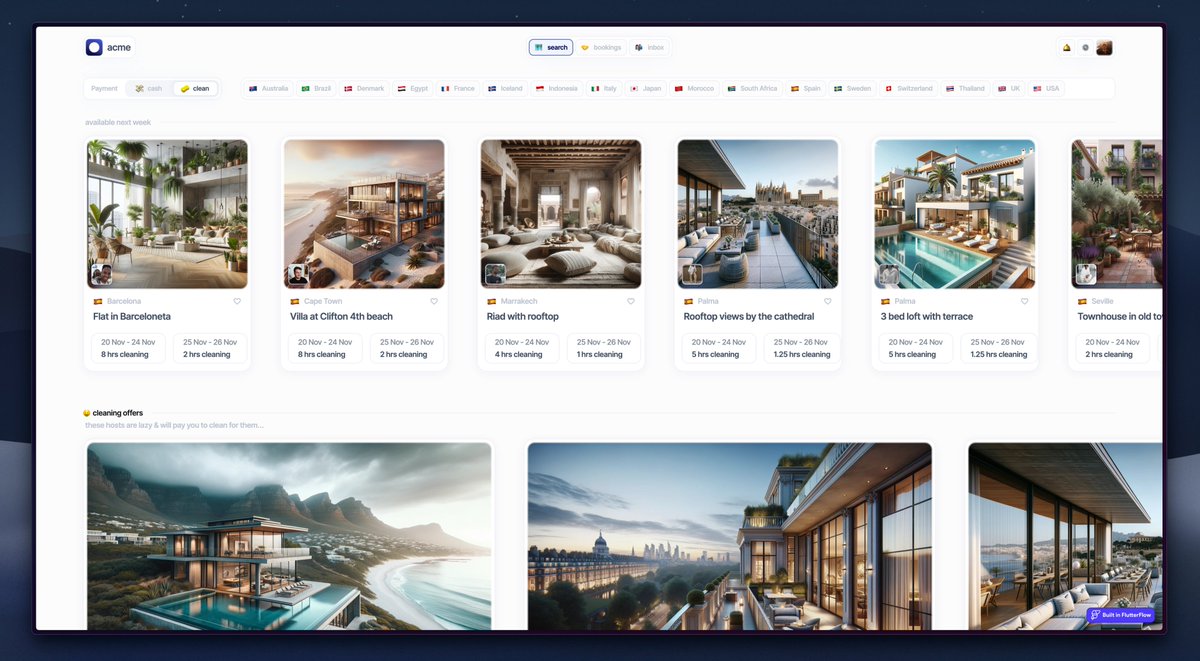Screen dimensions: 1200x661
Task: Favorite the 3 bed loft with terrace
Action: pyautogui.click(x=1024, y=301)
